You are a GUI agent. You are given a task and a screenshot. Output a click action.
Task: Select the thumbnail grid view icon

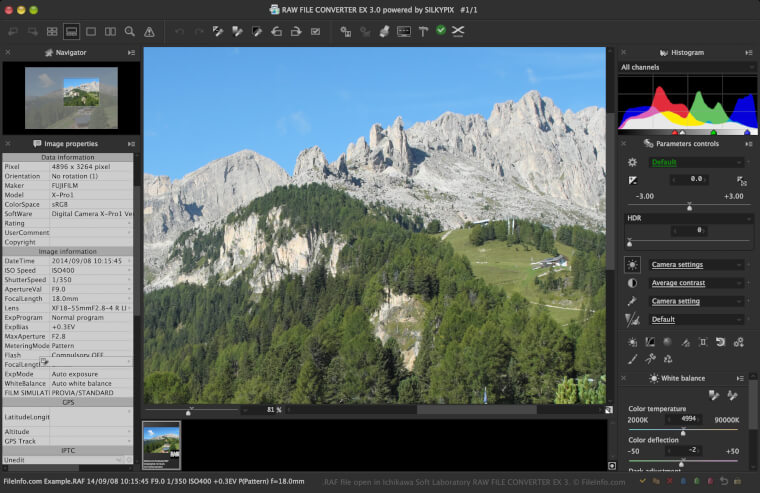point(52,32)
